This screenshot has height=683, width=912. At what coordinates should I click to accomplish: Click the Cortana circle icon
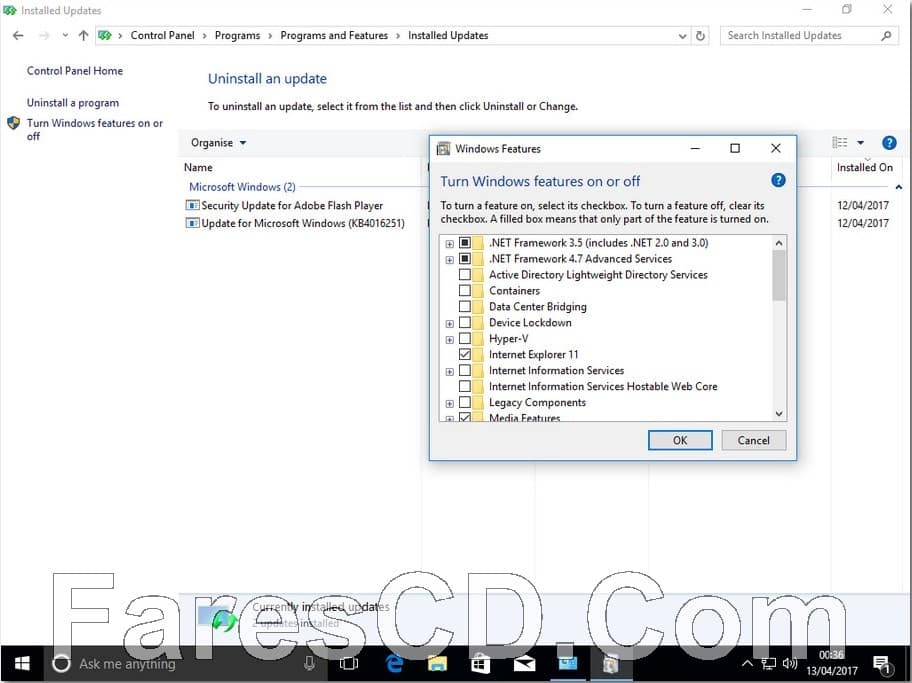(x=61, y=664)
